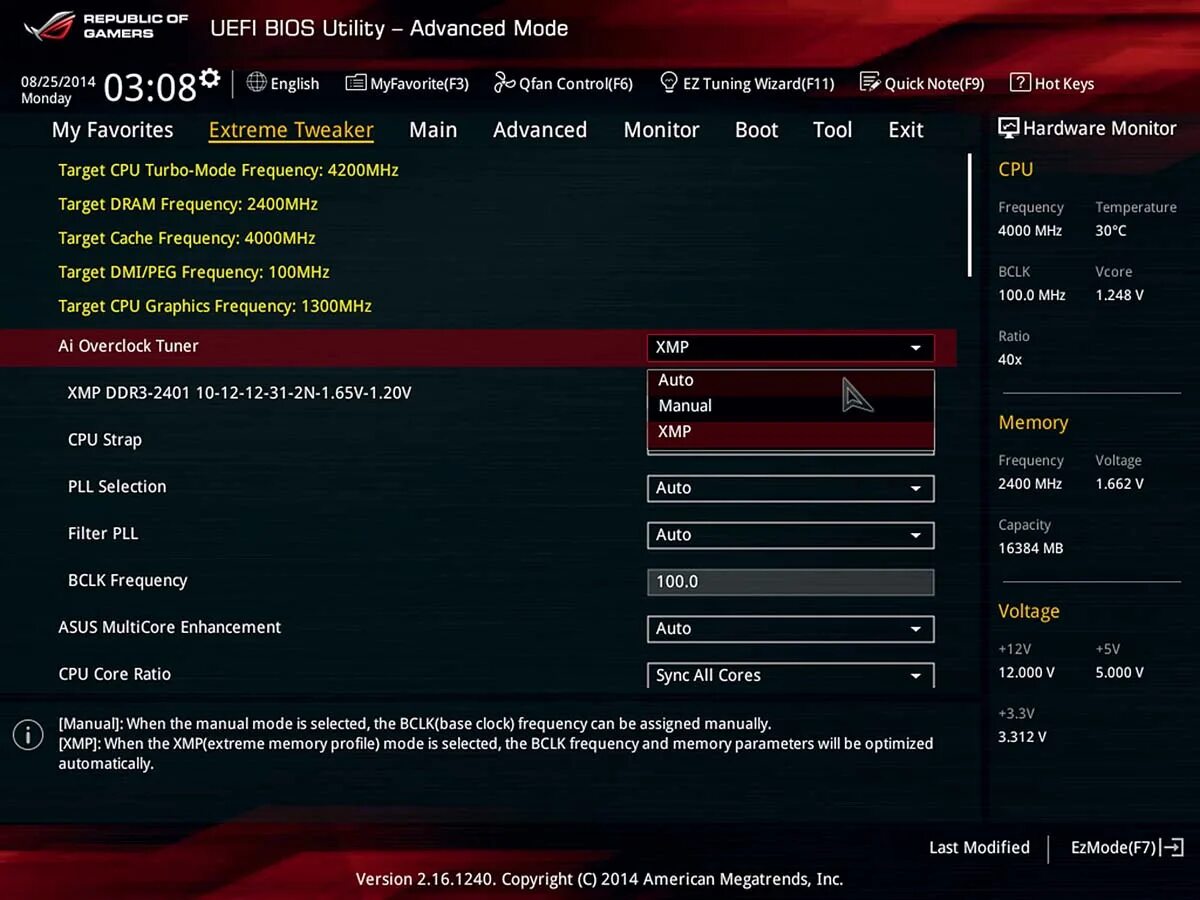Select the Ai Overclock Tuner row label
The height and width of the screenshot is (900, 1200).
click(x=129, y=346)
